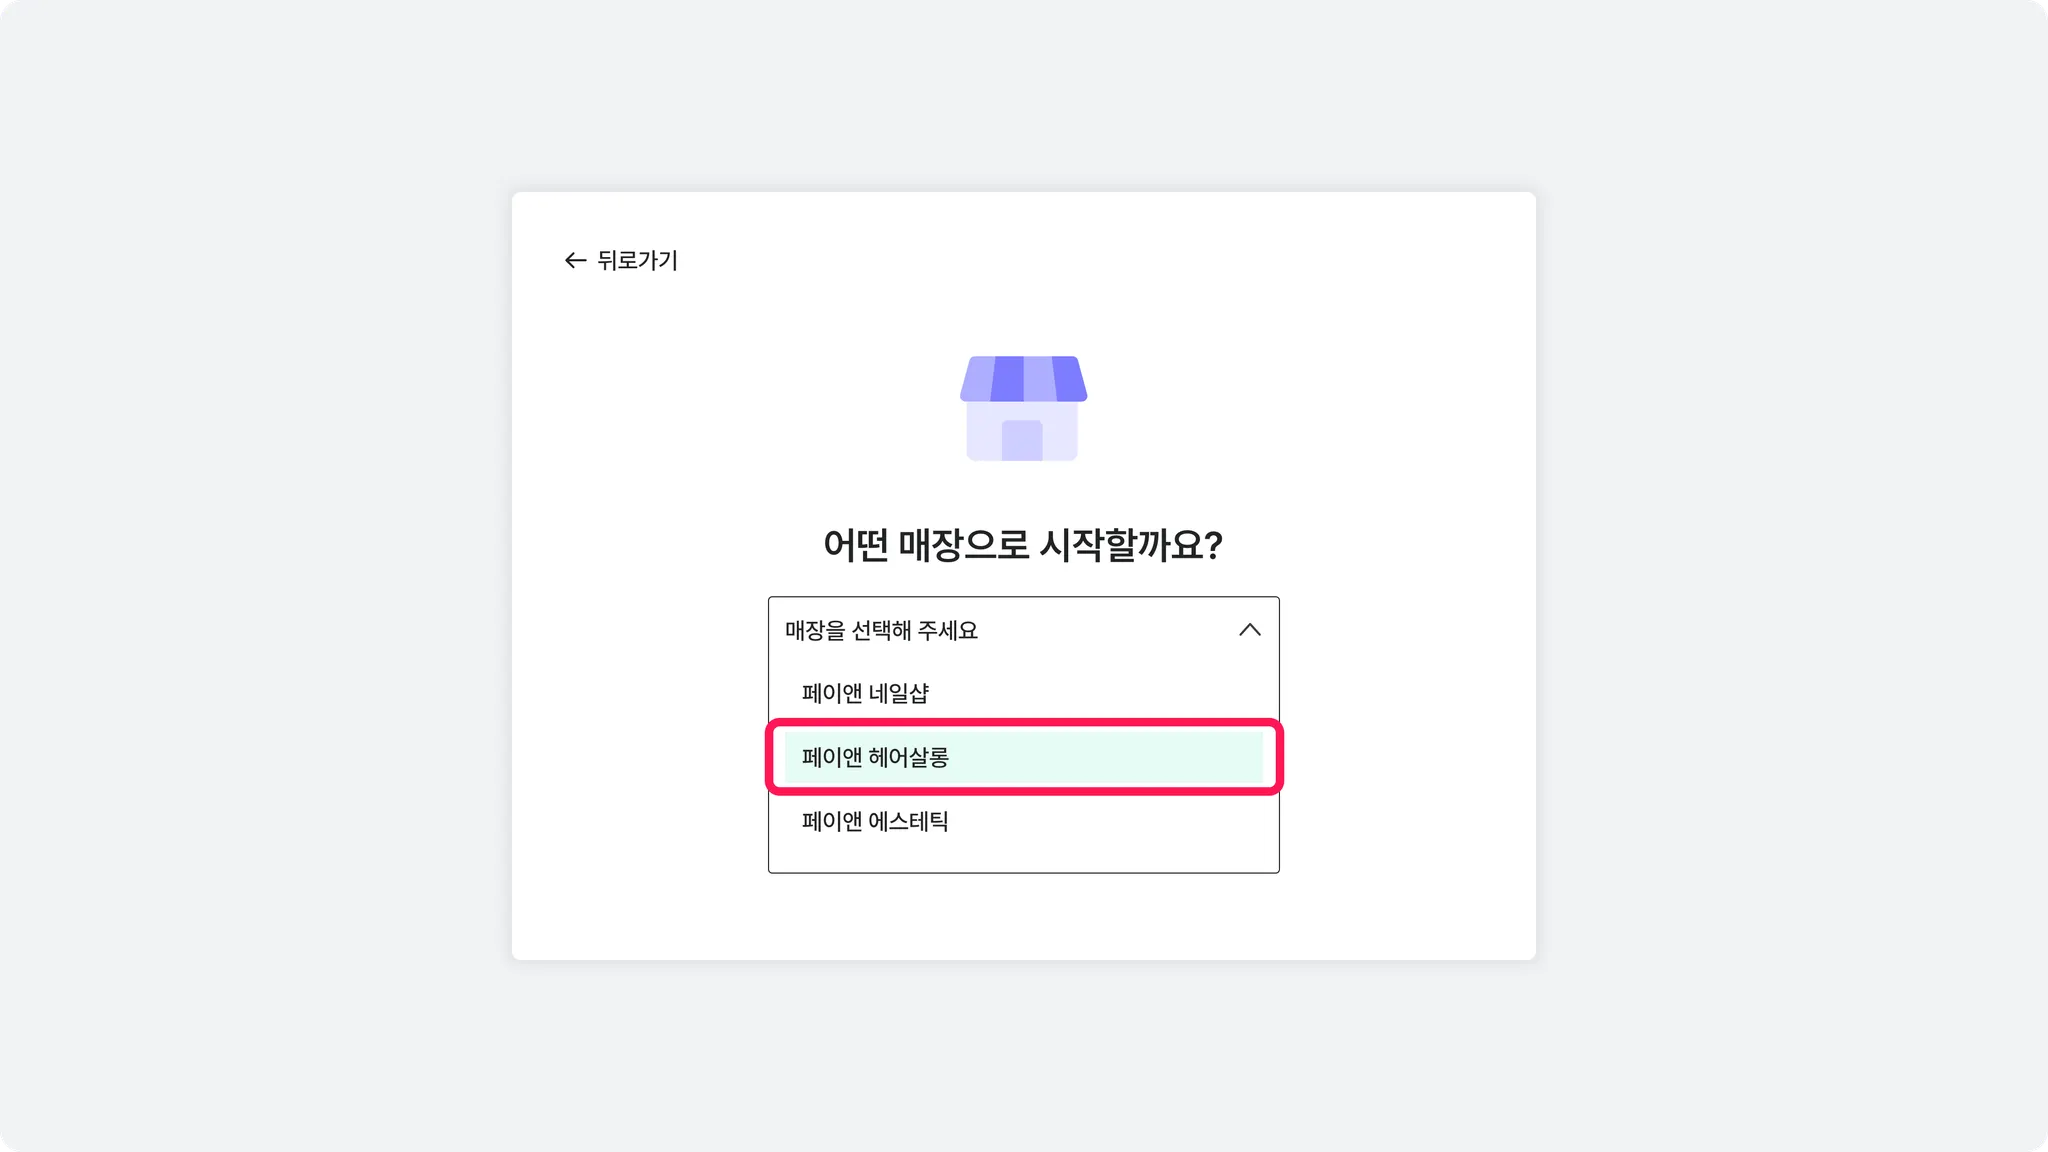The height and width of the screenshot is (1152, 2048).
Task: Select 페이앤 네일샵 from the list
Action: 866,693
